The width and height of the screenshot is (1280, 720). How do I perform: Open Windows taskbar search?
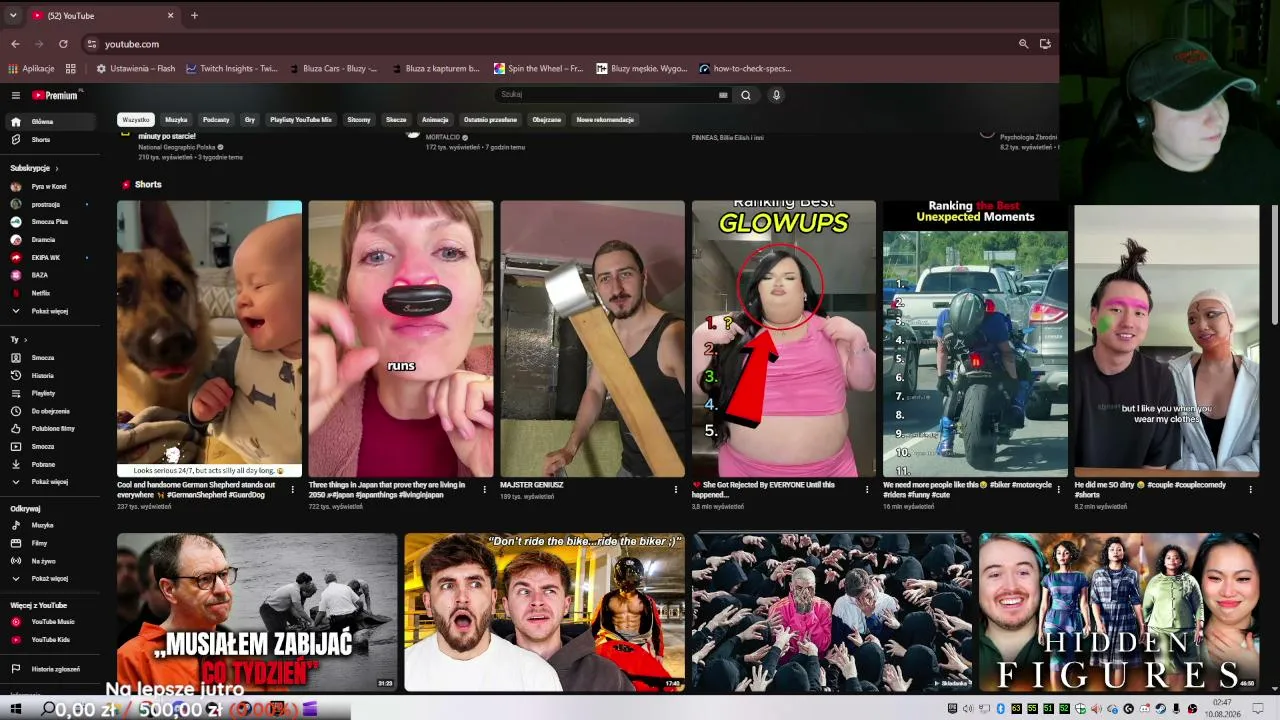(x=48, y=709)
